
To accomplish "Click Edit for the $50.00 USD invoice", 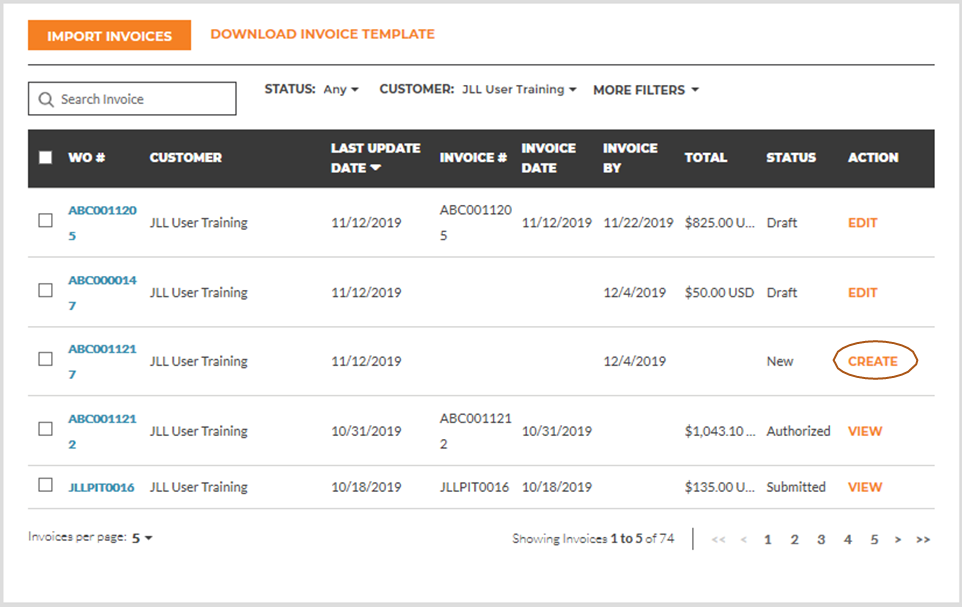I will [x=863, y=293].
